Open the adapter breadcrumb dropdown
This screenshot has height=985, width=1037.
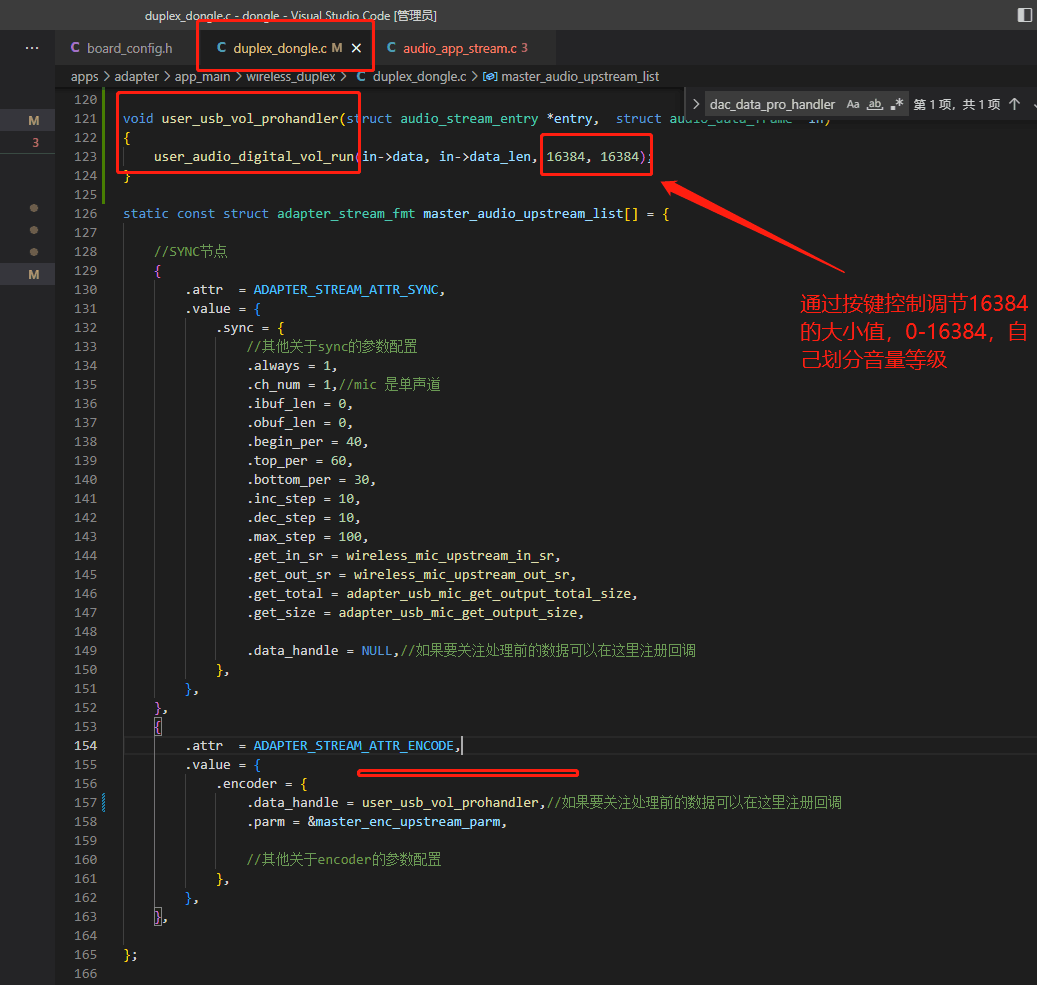pyautogui.click(x=136, y=77)
